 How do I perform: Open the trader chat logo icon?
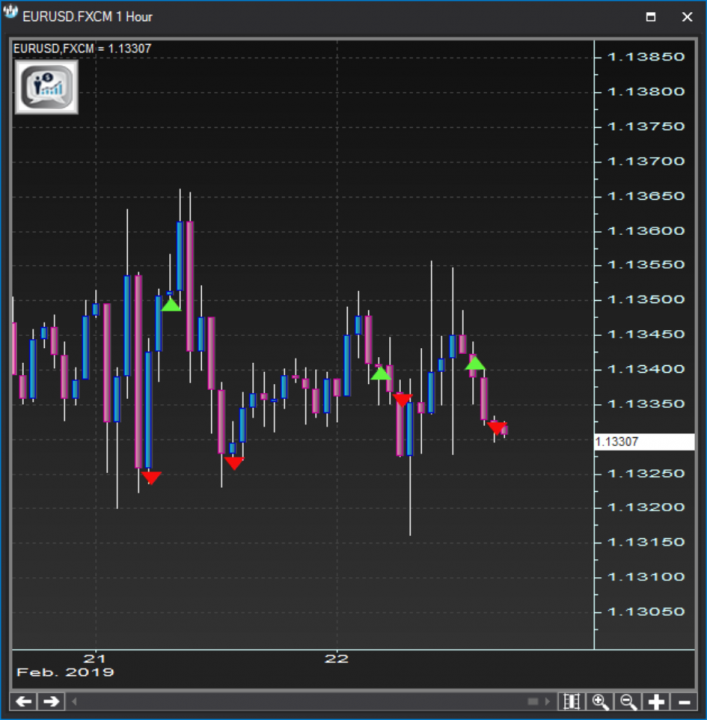tap(47, 87)
